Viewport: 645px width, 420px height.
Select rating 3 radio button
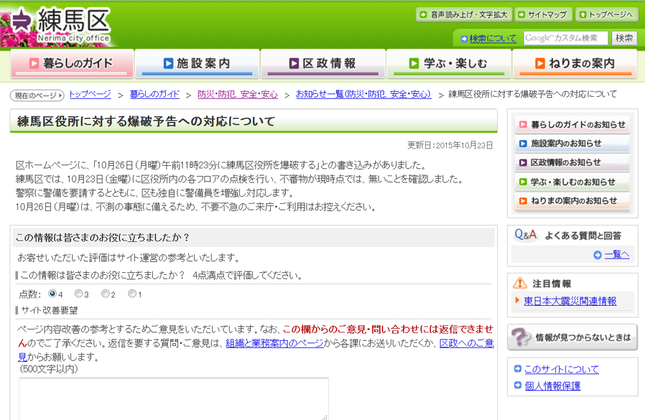point(77,294)
